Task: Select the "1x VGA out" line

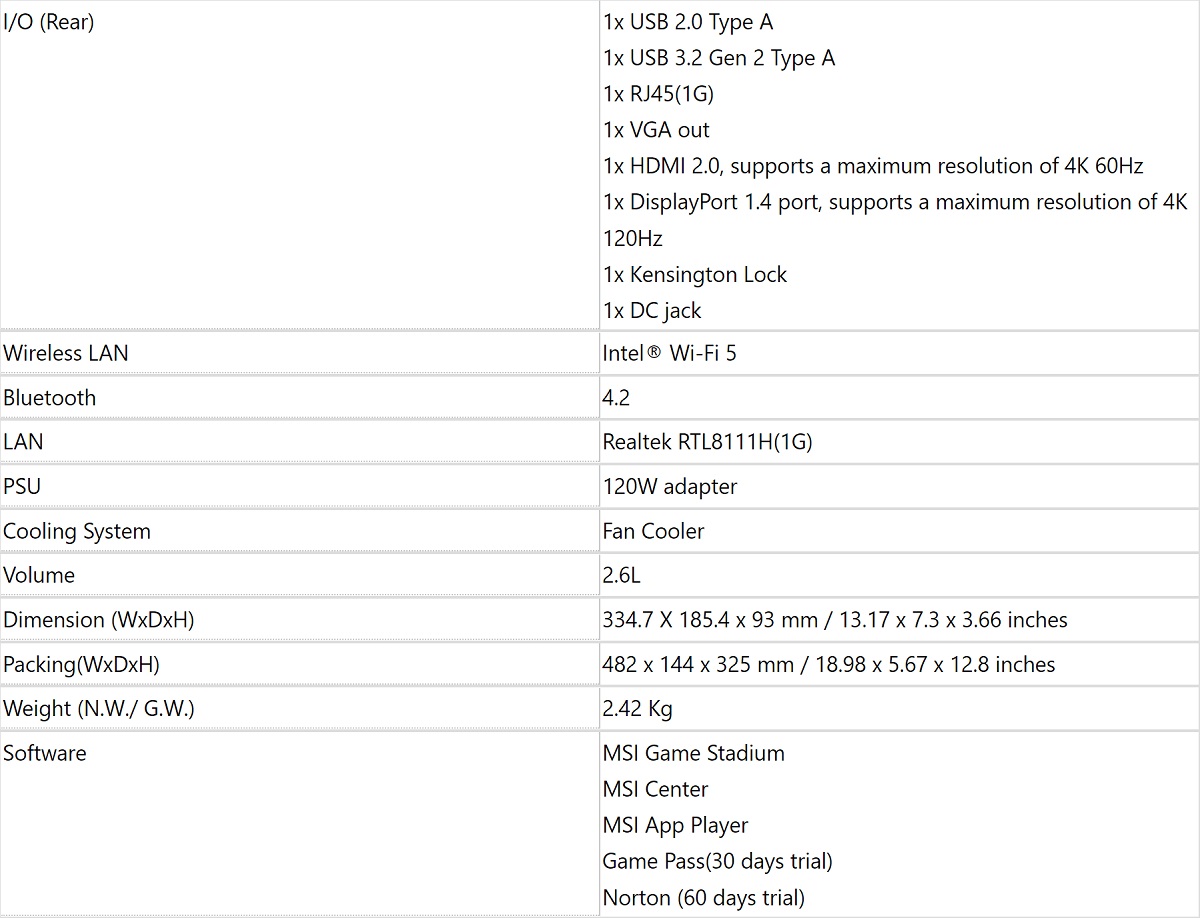Action: point(656,130)
